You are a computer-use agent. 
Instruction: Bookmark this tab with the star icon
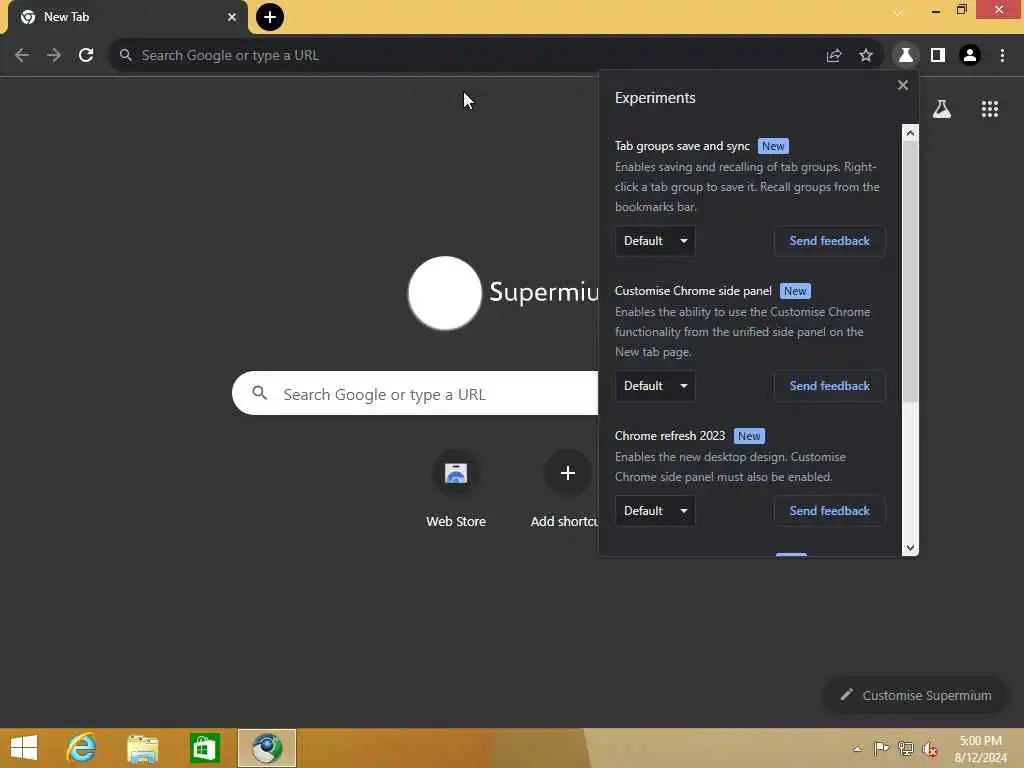click(x=866, y=56)
